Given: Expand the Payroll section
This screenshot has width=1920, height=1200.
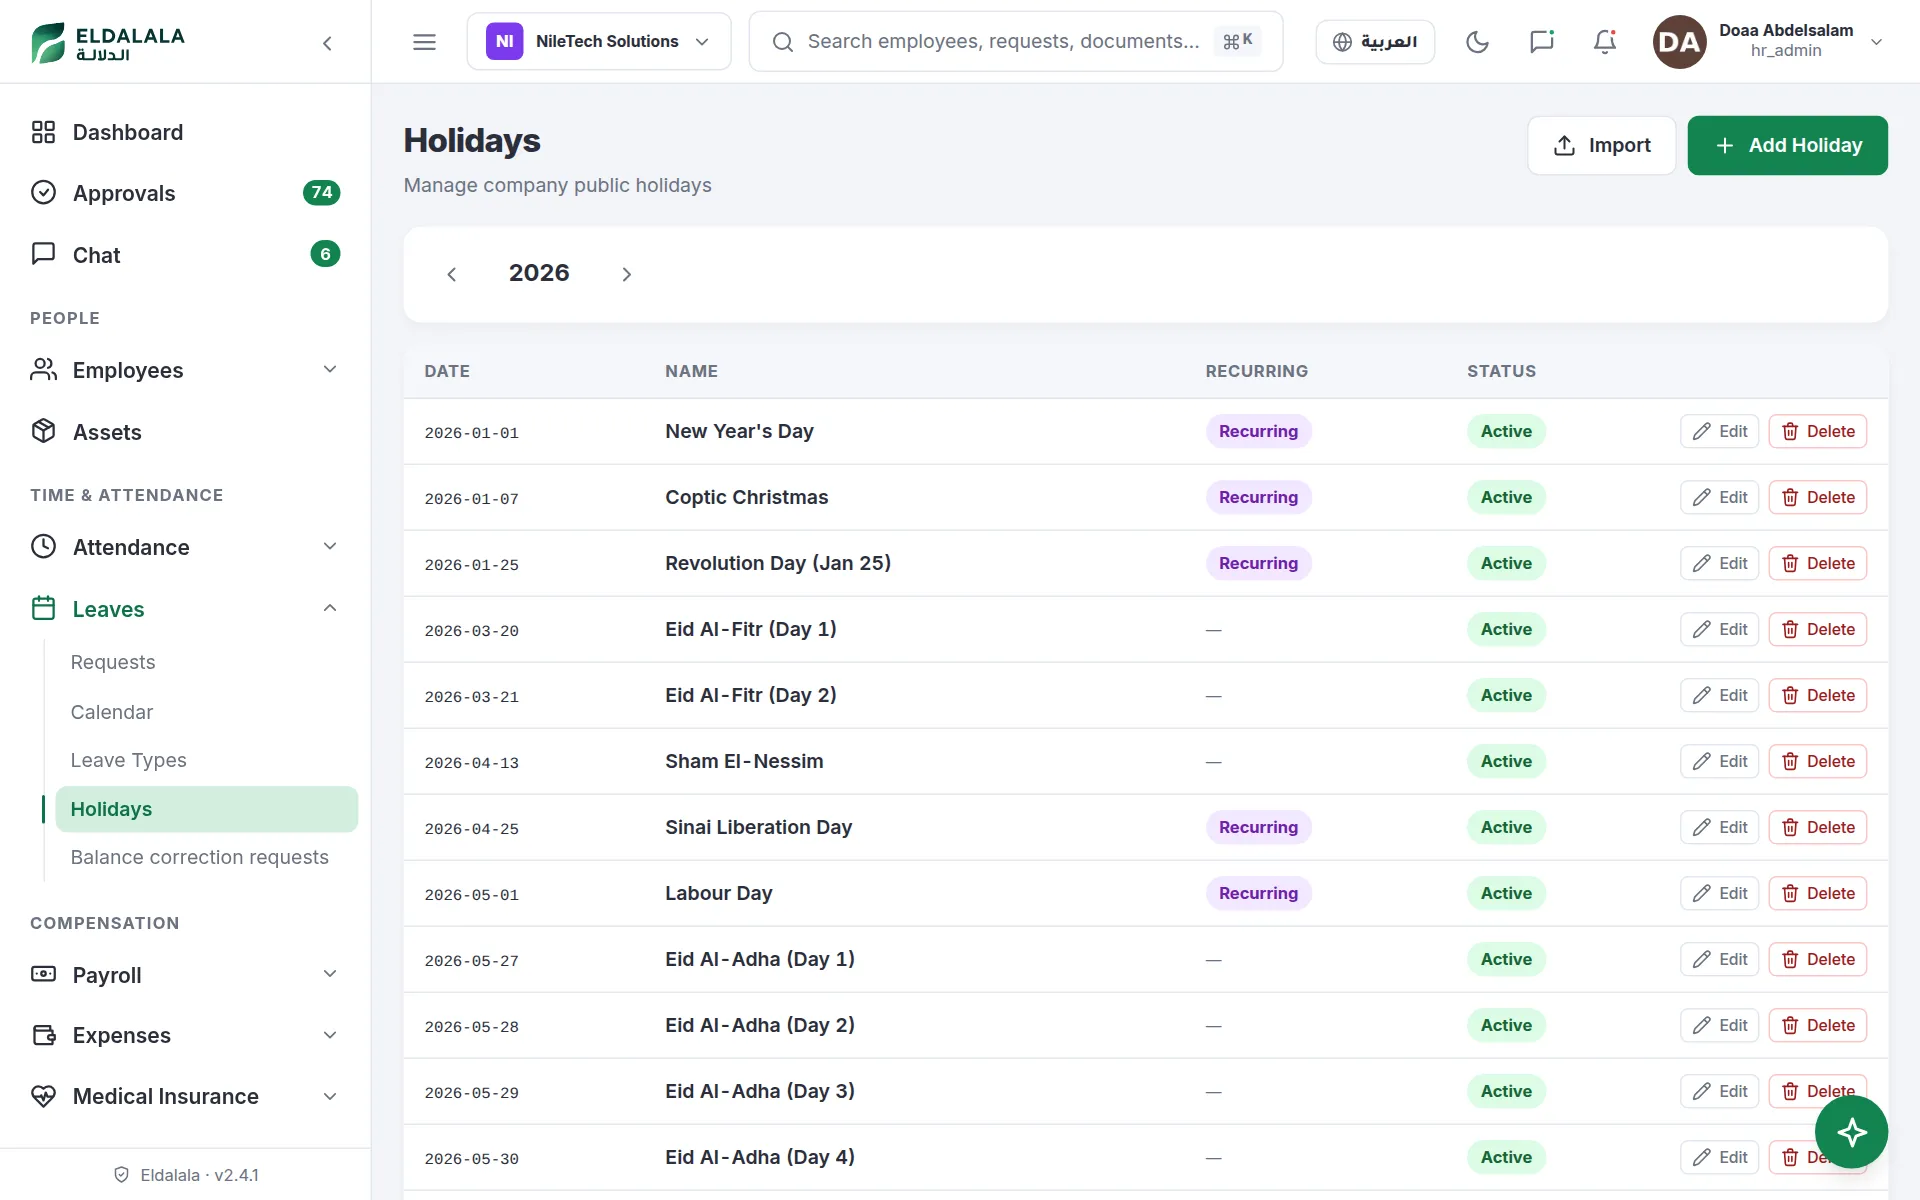Looking at the screenshot, I should pos(185,975).
